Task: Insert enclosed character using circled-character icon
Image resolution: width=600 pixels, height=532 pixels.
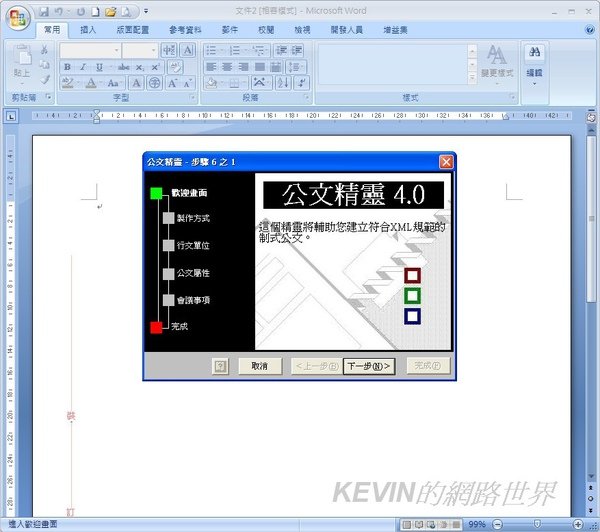Action: (155, 83)
